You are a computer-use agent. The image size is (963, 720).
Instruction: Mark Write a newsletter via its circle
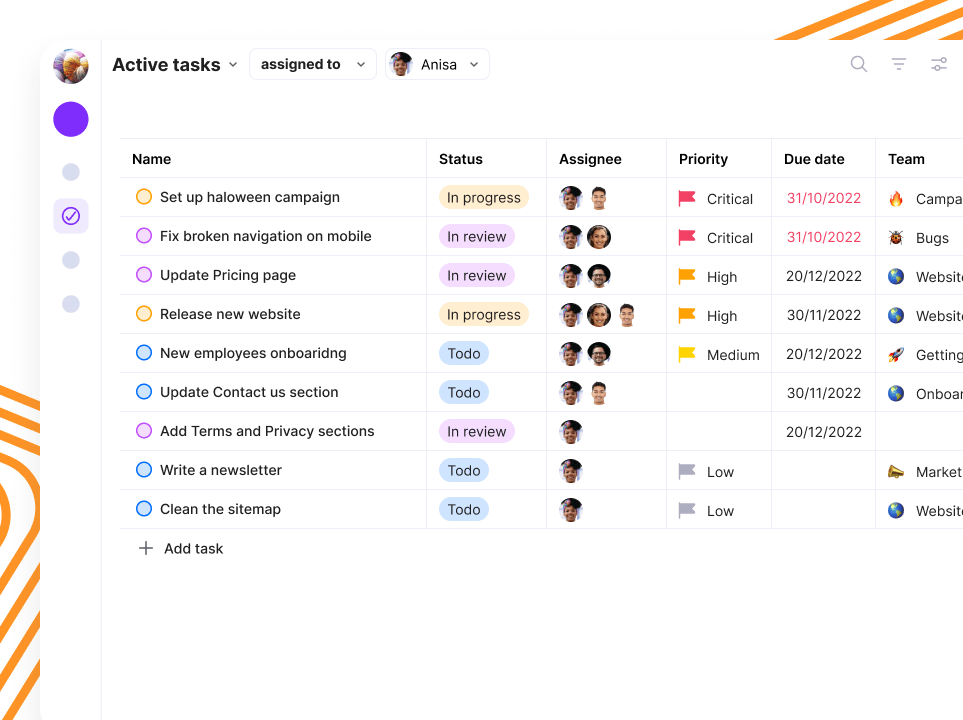point(143,469)
